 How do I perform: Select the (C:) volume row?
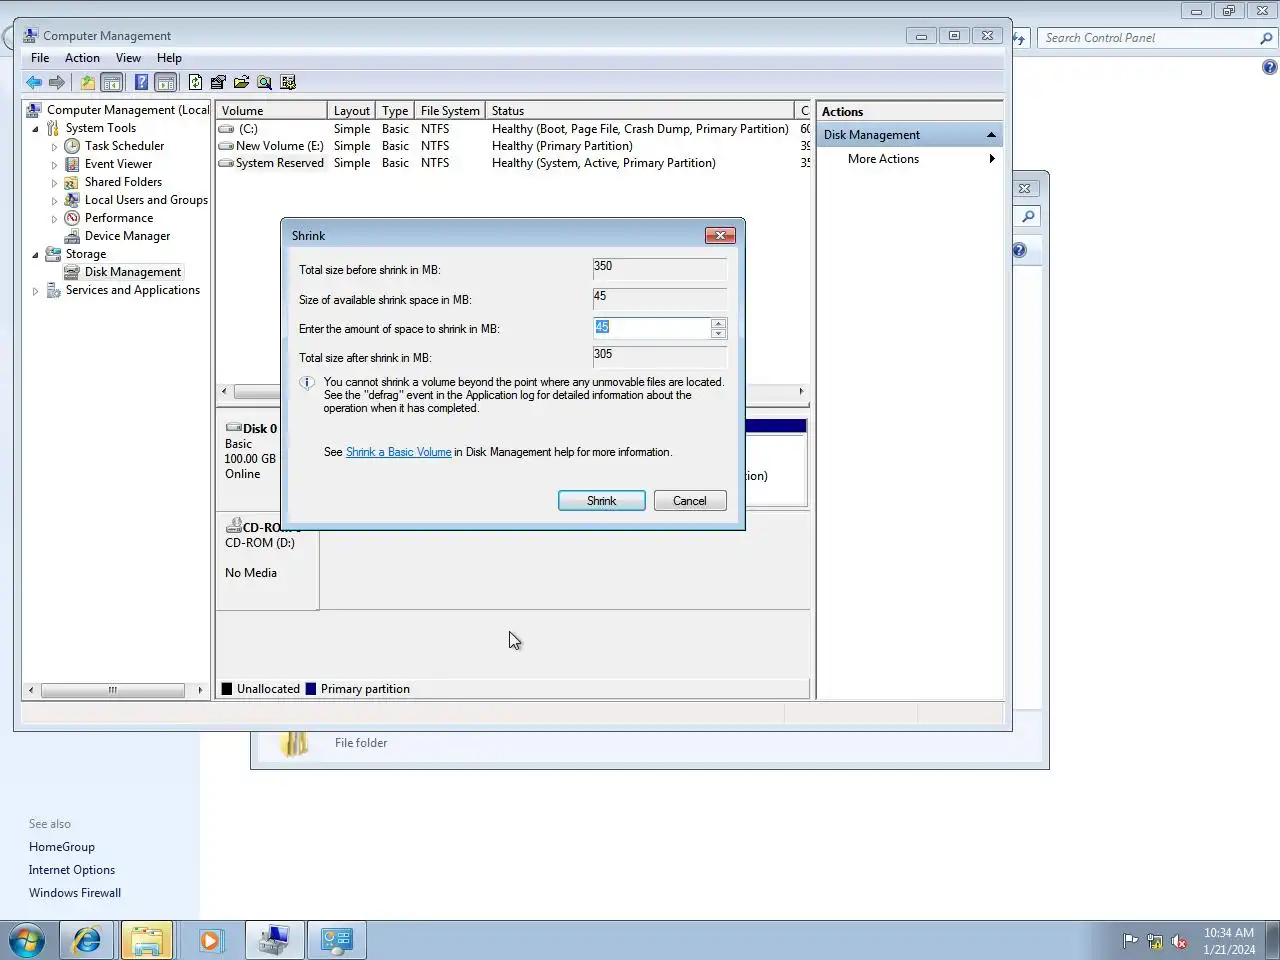point(512,129)
